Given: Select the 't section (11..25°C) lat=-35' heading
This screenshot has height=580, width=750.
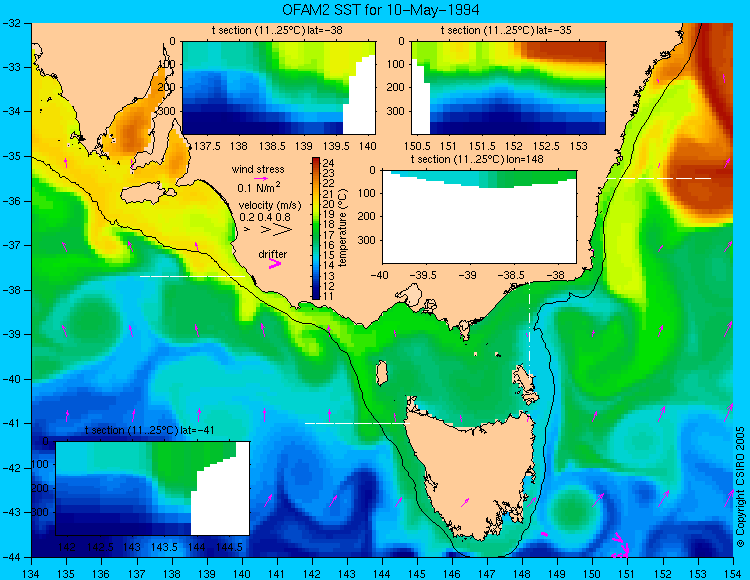Looking at the screenshot, I should click(x=506, y=31).
